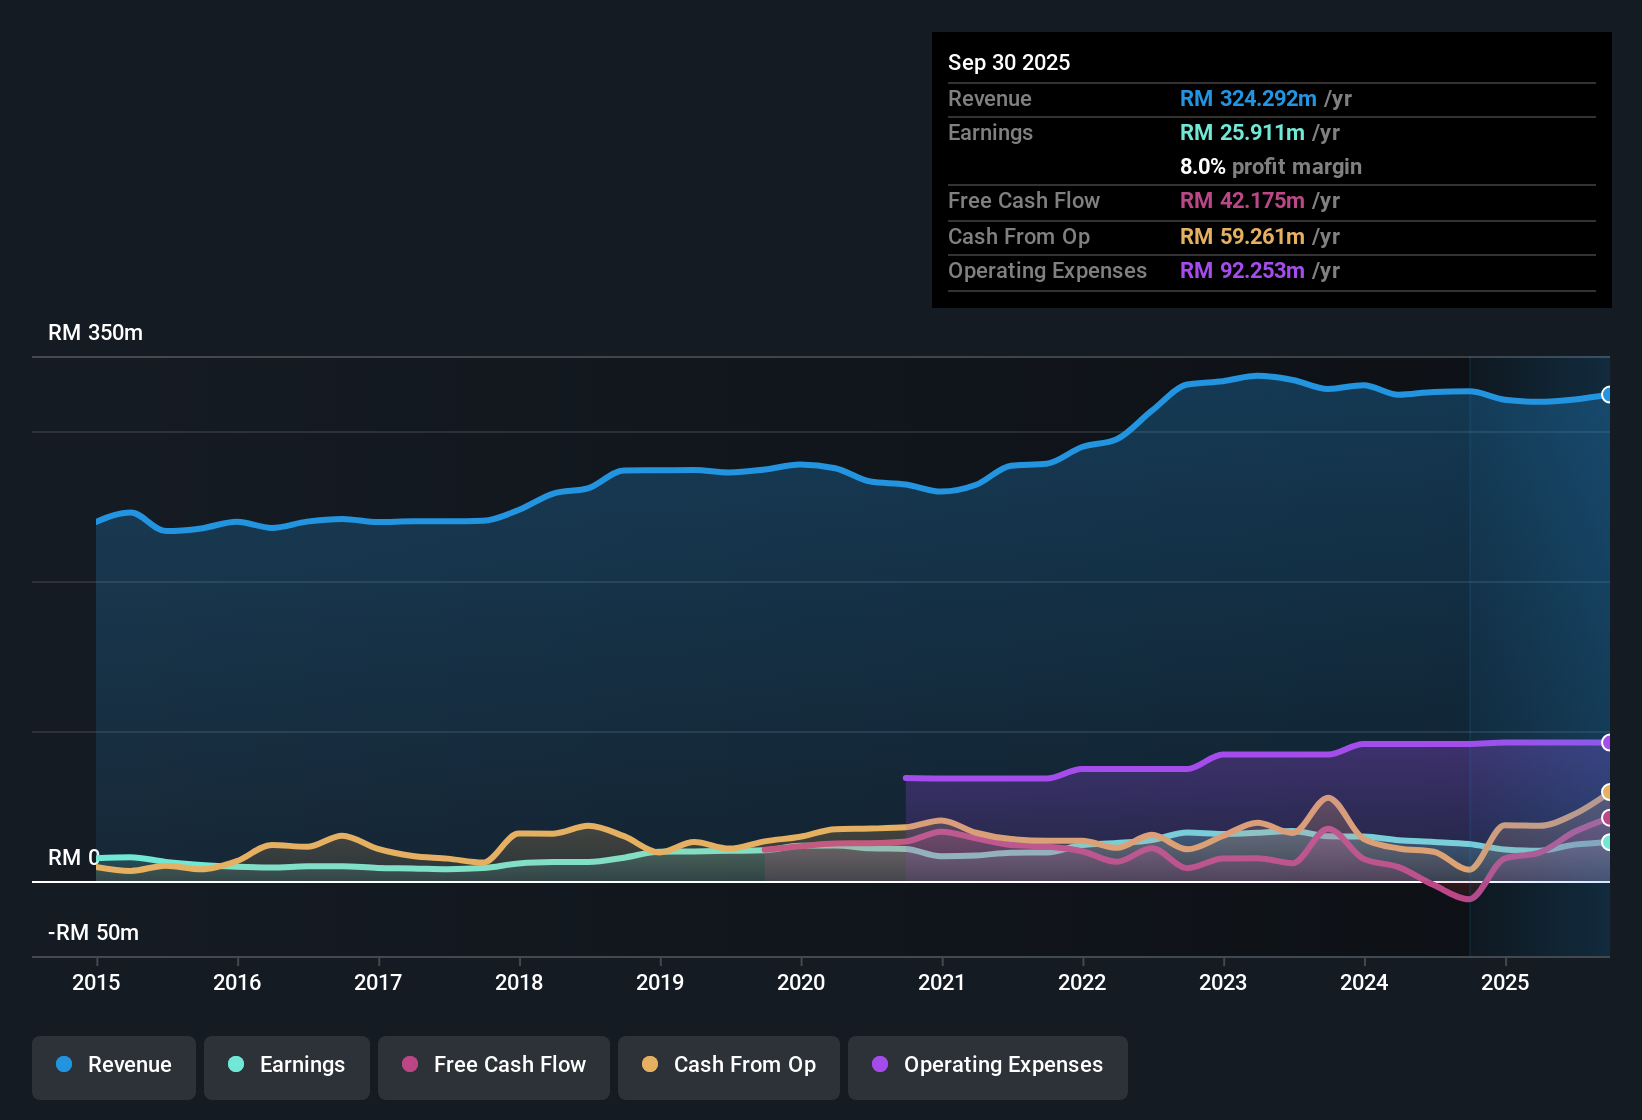Select the 2020 year label on the axis
This screenshot has width=1642, height=1120.
point(801,983)
